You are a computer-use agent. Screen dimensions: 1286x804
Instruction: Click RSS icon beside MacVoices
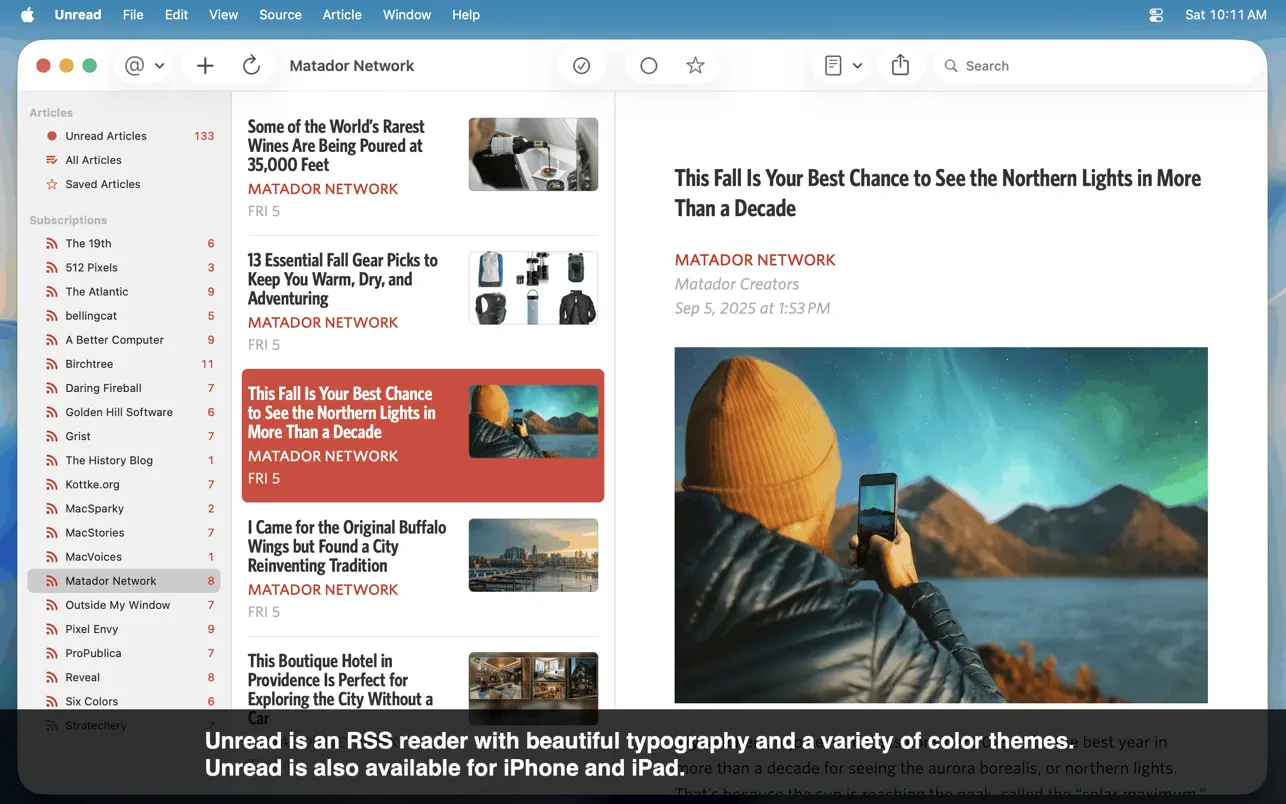click(x=52, y=557)
